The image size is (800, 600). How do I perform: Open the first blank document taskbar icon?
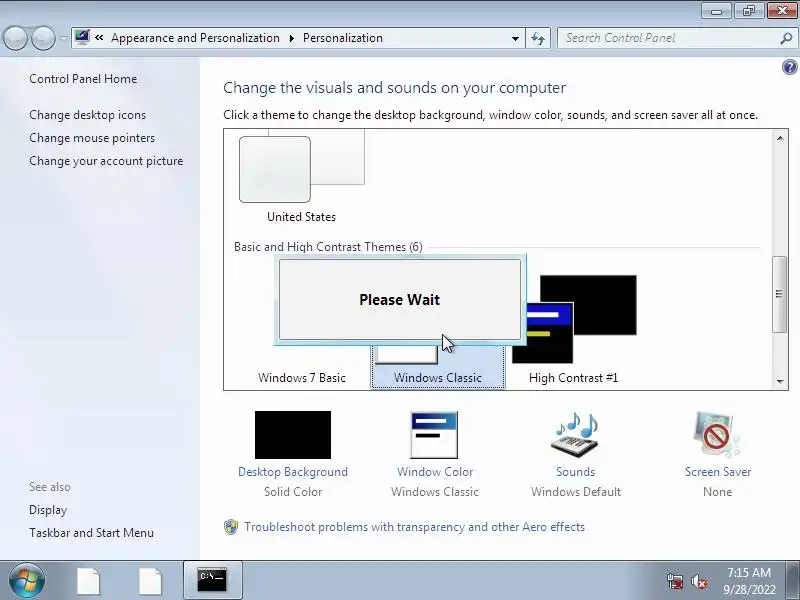[x=88, y=581]
